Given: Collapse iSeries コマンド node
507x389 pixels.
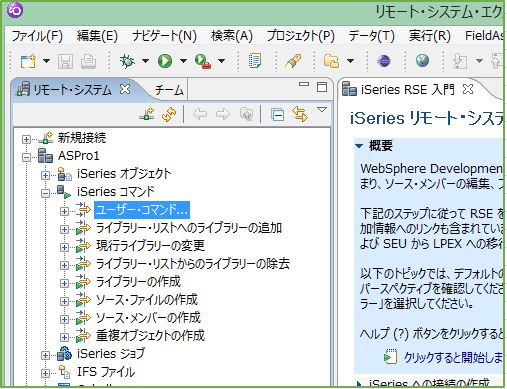Looking at the screenshot, I should click(45, 193).
